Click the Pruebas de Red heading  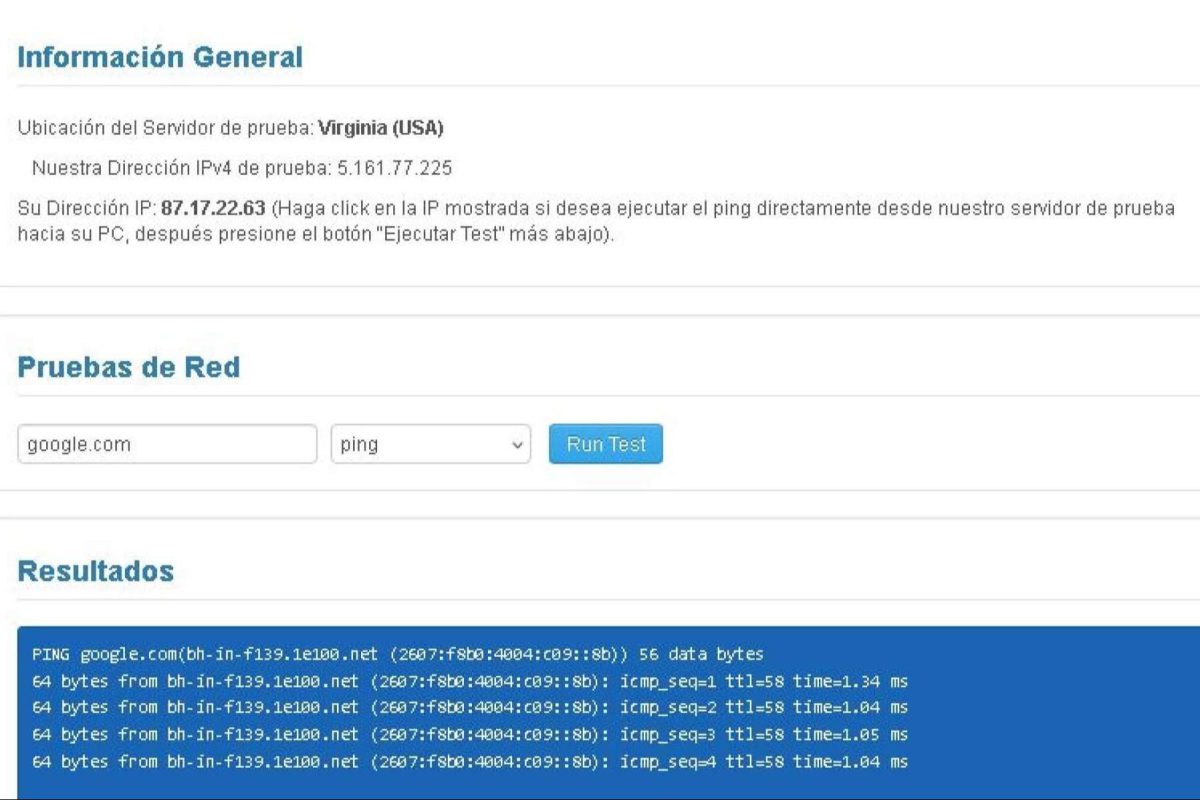129,367
